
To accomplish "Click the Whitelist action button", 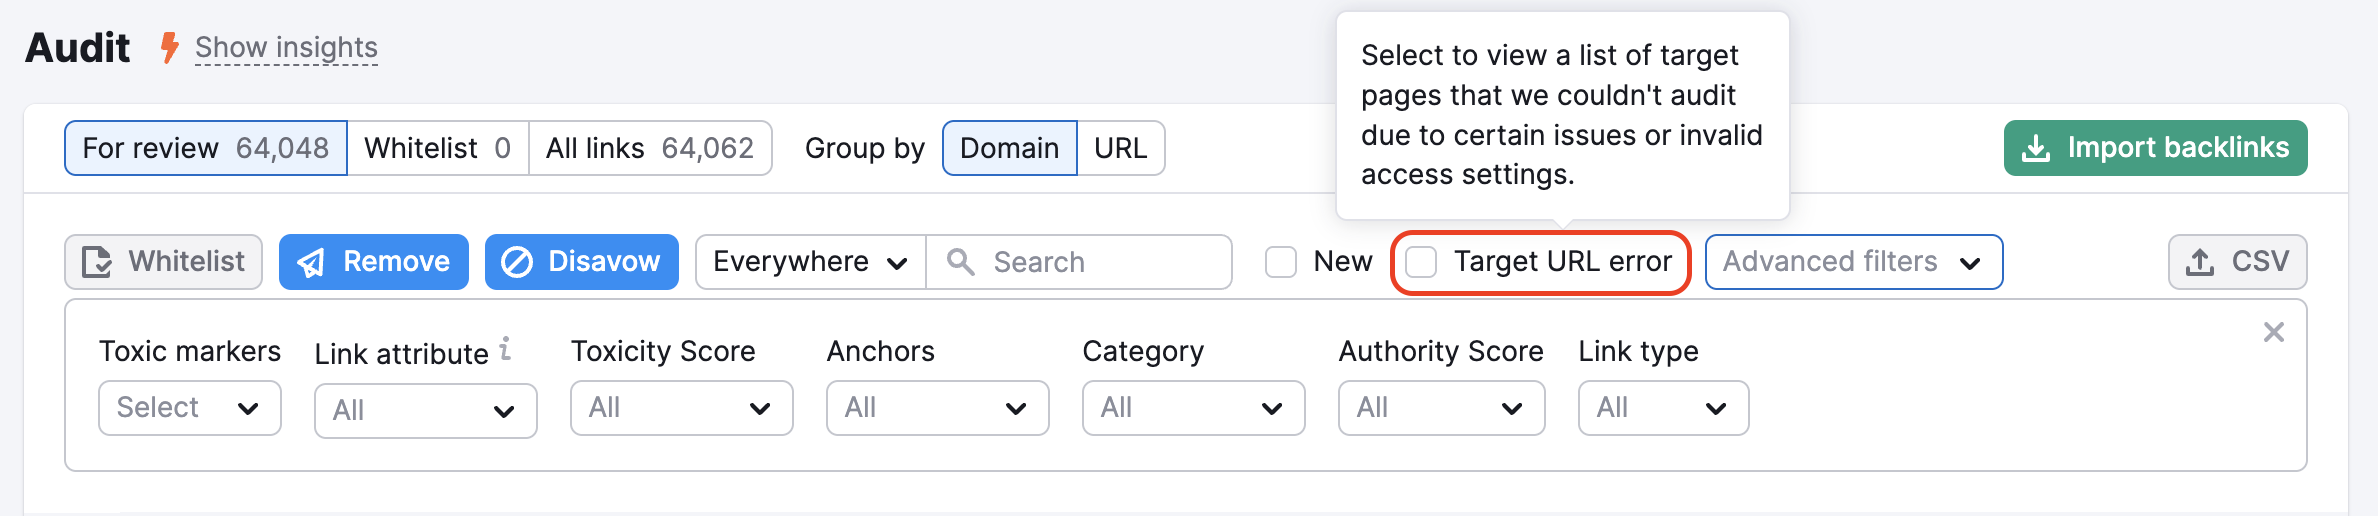I will click(164, 262).
